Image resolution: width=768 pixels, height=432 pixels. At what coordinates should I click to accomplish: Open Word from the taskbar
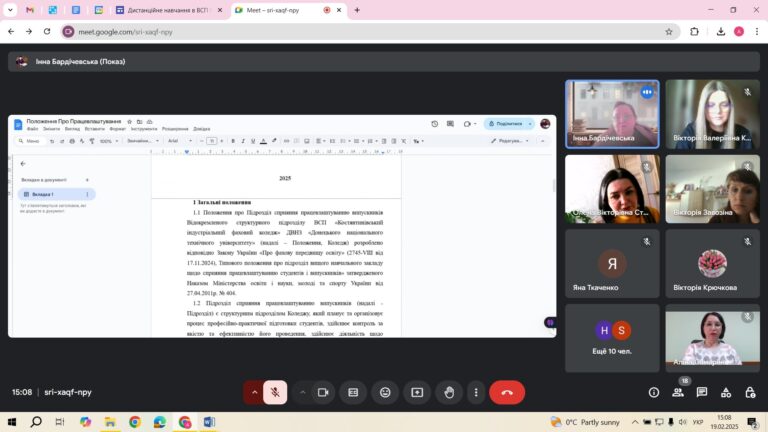[x=209, y=422]
